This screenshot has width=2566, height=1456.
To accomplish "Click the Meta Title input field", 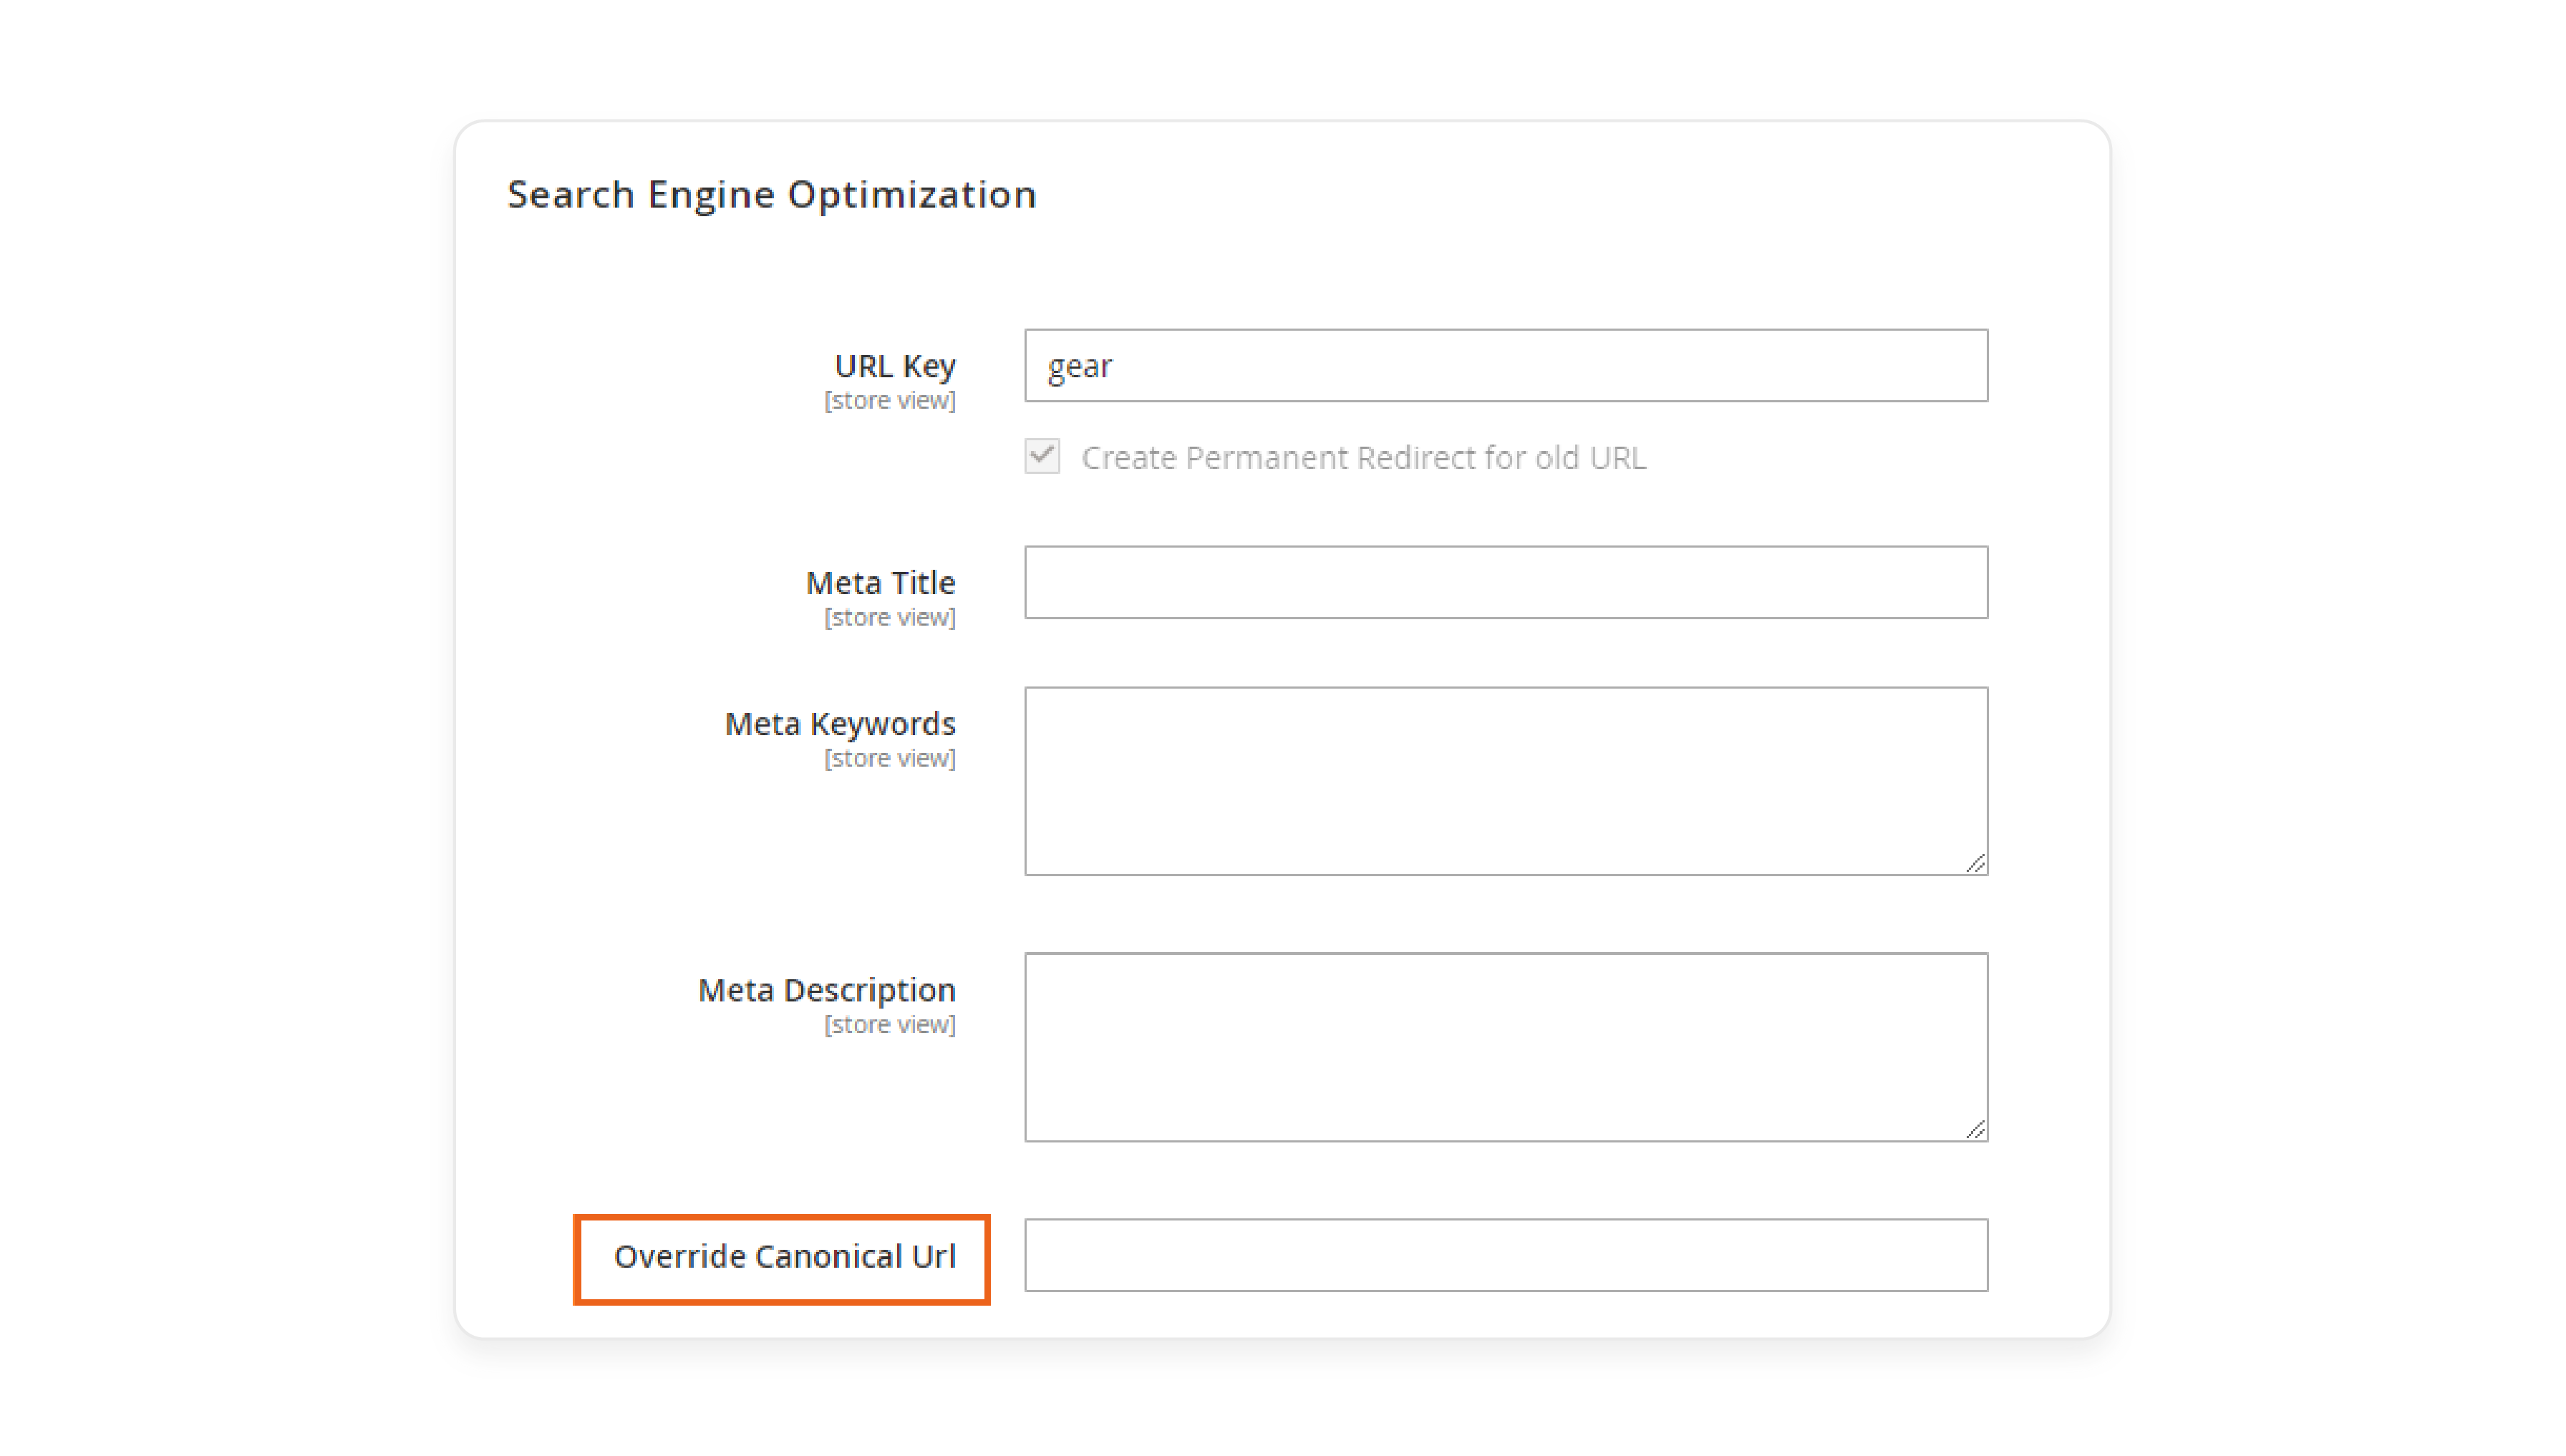I will coord(1506,582).
